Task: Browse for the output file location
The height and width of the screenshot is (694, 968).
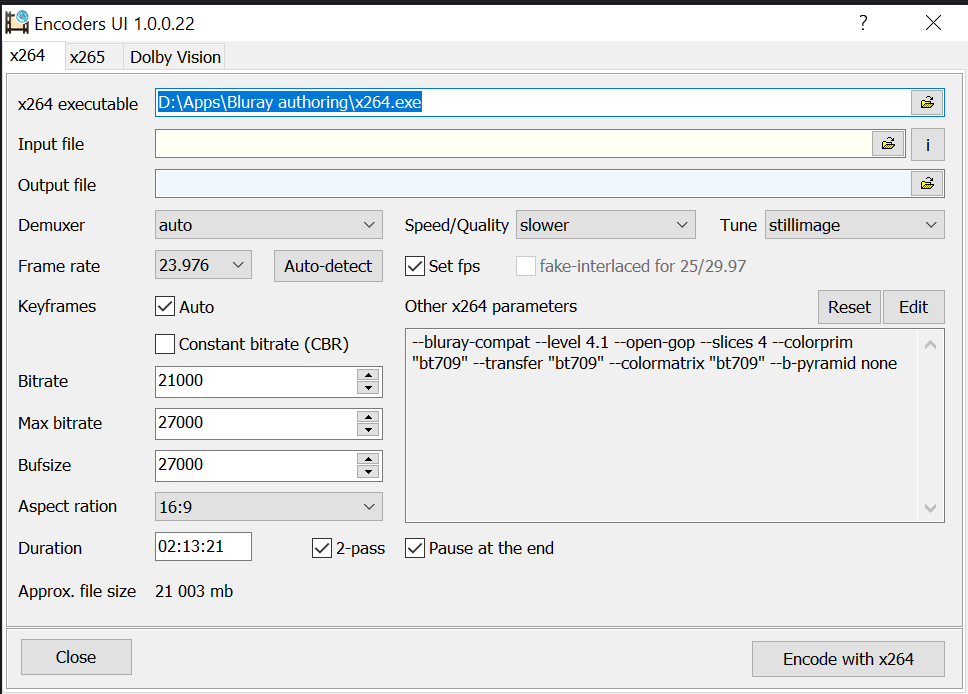Action: point(927,184)
